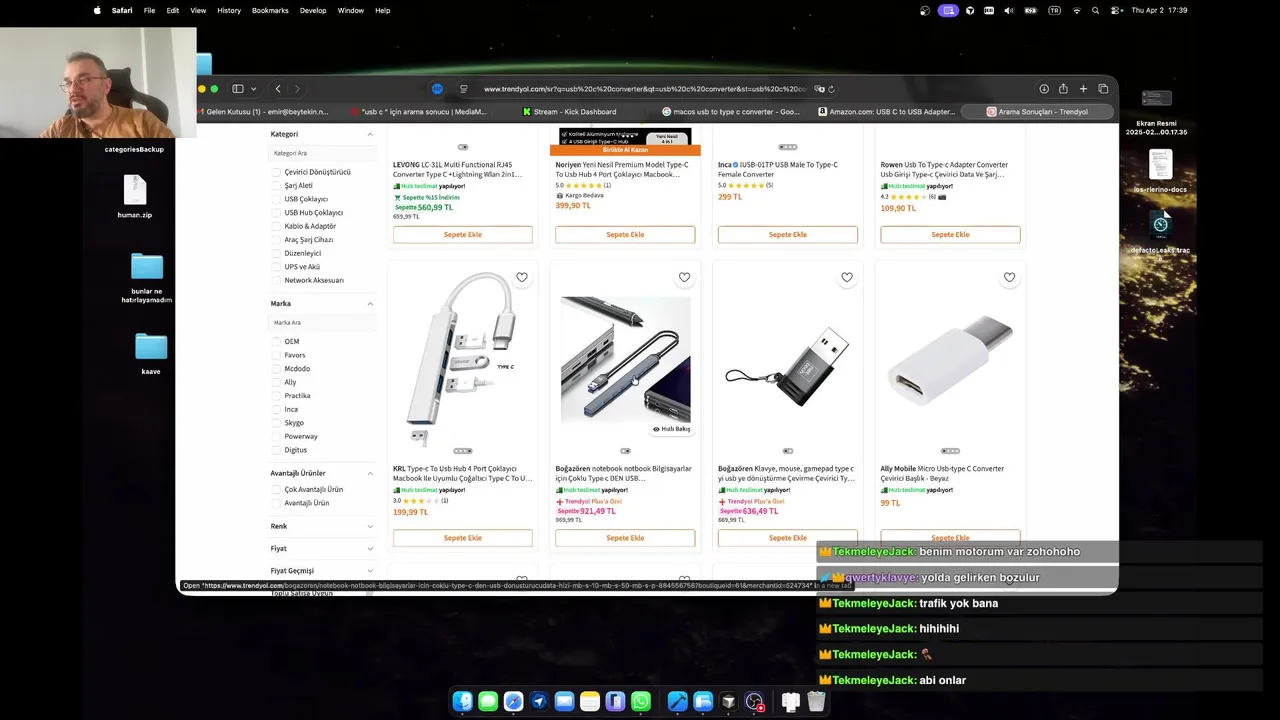Open the Develop menu
Viewport: 1280px width, 720px height.
coord(313,10)
